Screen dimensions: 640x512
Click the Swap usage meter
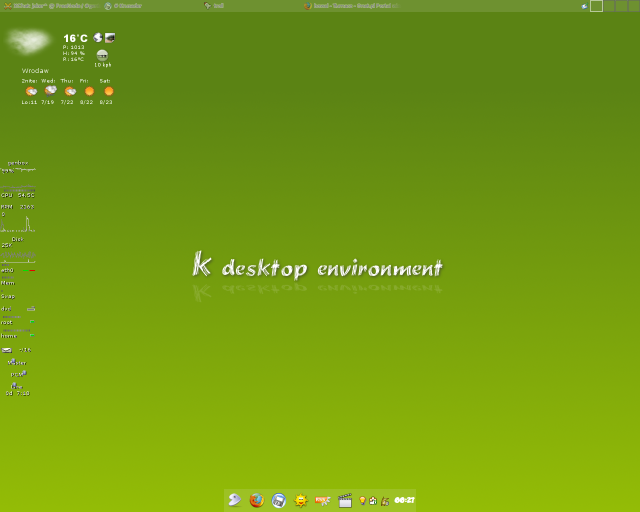(18, 296)
